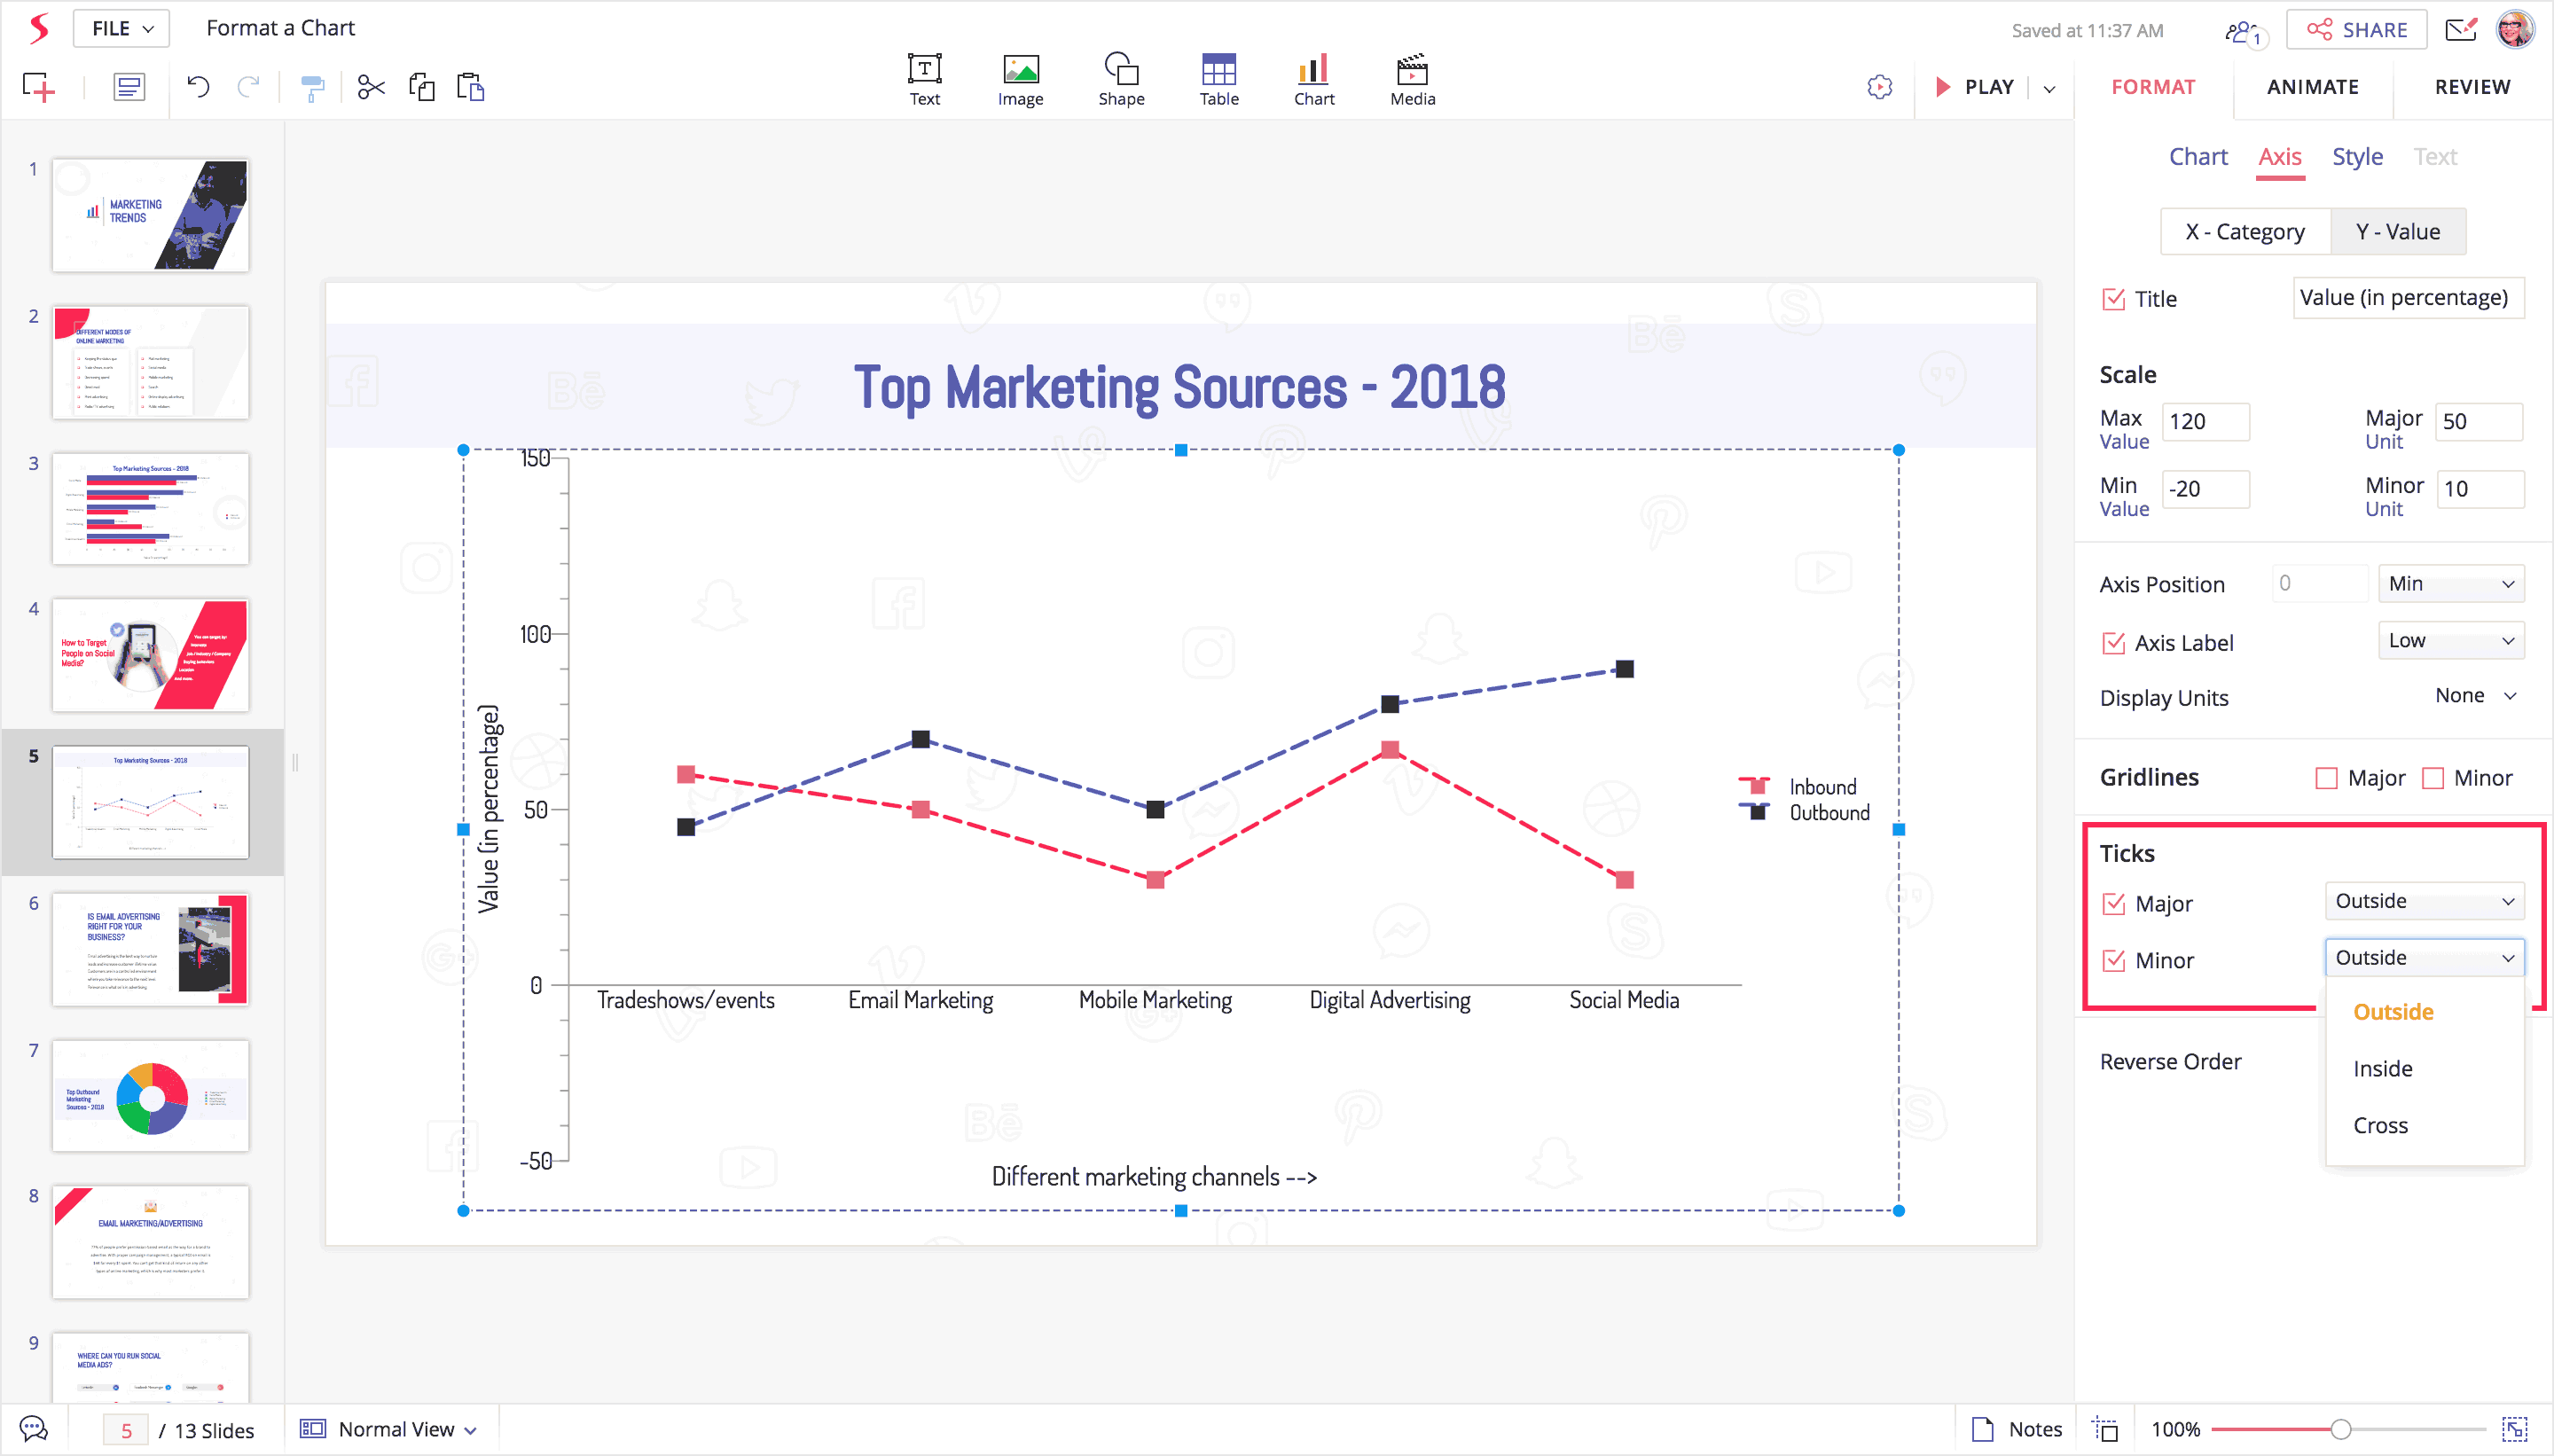Select the Format Painter icon
2554x1456 pixels.
(312, 88)
